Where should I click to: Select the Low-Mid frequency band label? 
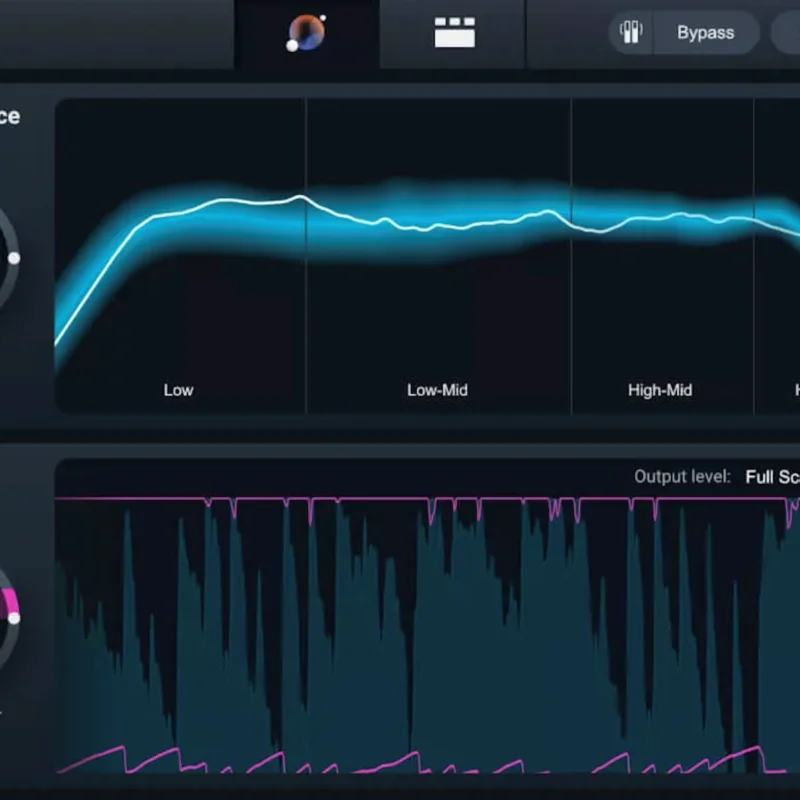(437, 390)
